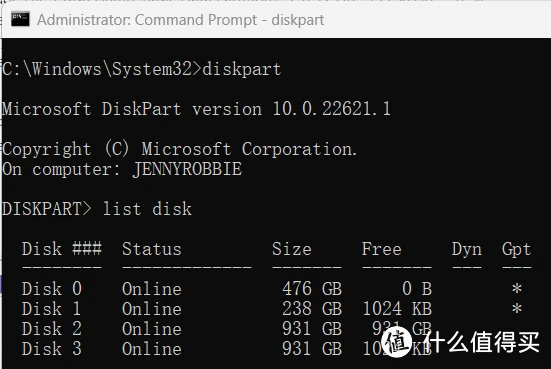The image size is (551, 369).
Task: Click the window title 'Administrator: Command Prompt - diskpart'
Action: [181, 20]
